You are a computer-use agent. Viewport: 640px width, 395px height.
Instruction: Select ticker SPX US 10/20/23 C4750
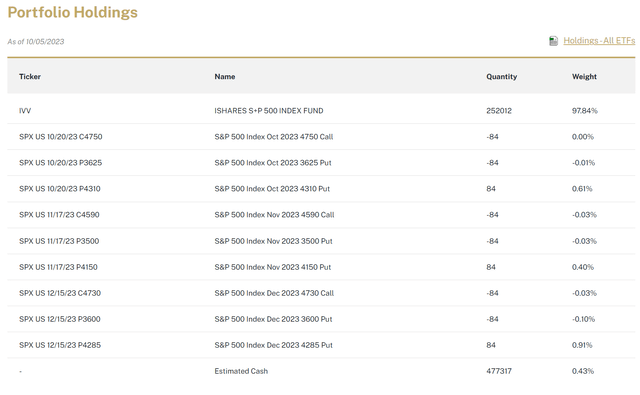(x=60, y=137)
